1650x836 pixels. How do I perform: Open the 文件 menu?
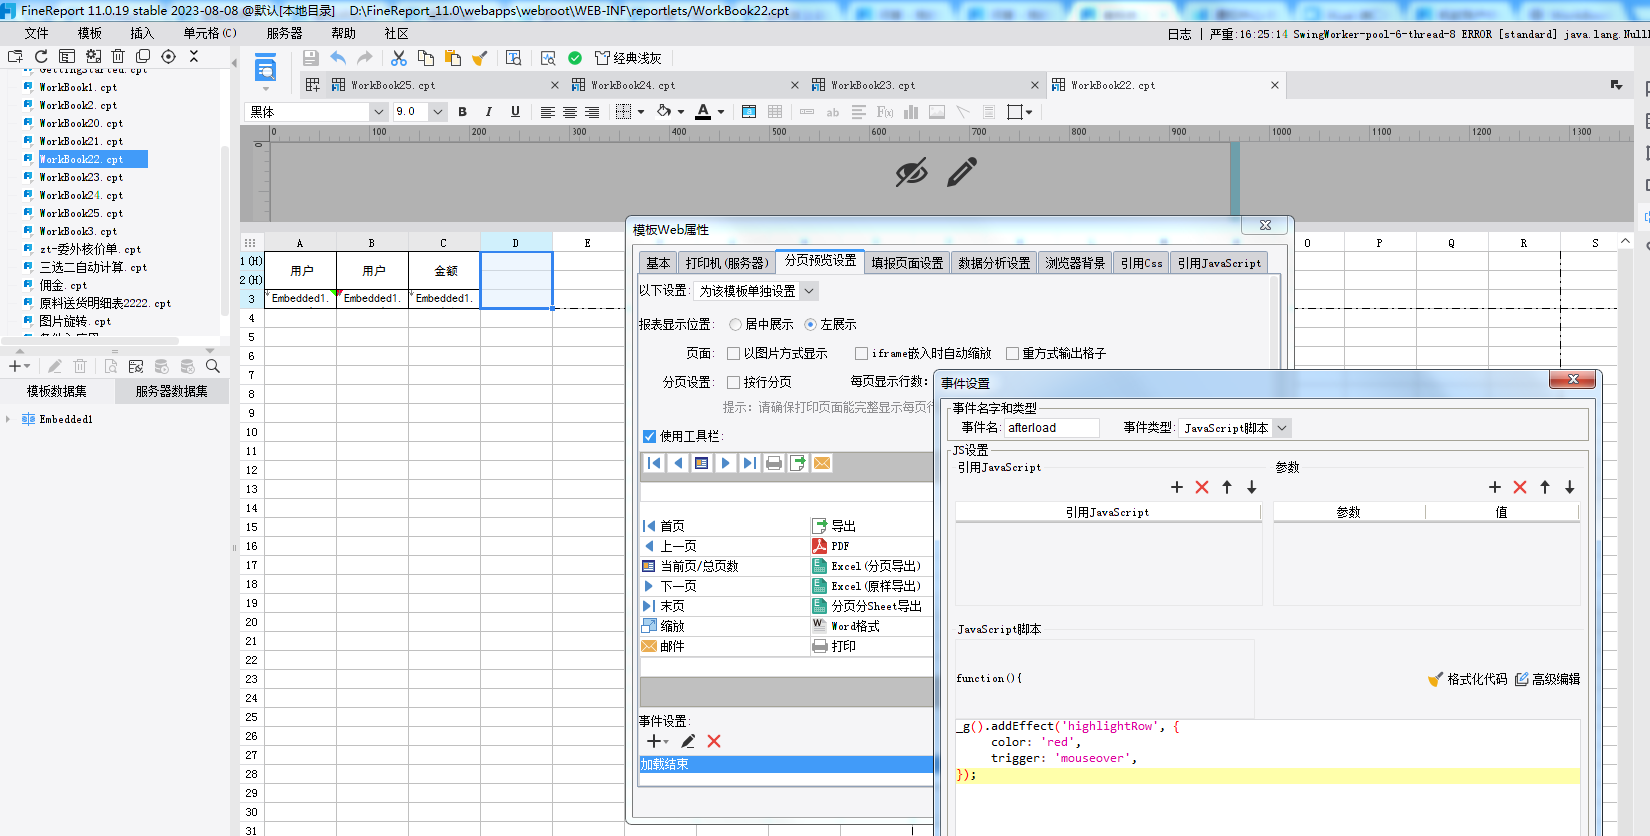pos(36,33)
